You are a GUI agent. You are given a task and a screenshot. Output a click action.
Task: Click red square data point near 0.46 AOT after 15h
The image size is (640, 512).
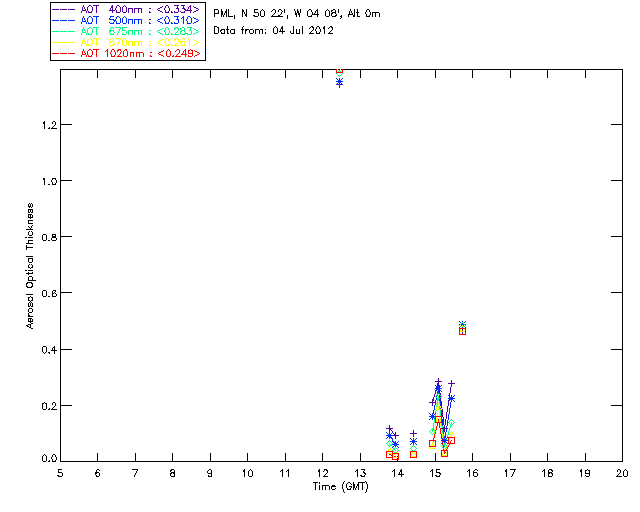(462, 332)
